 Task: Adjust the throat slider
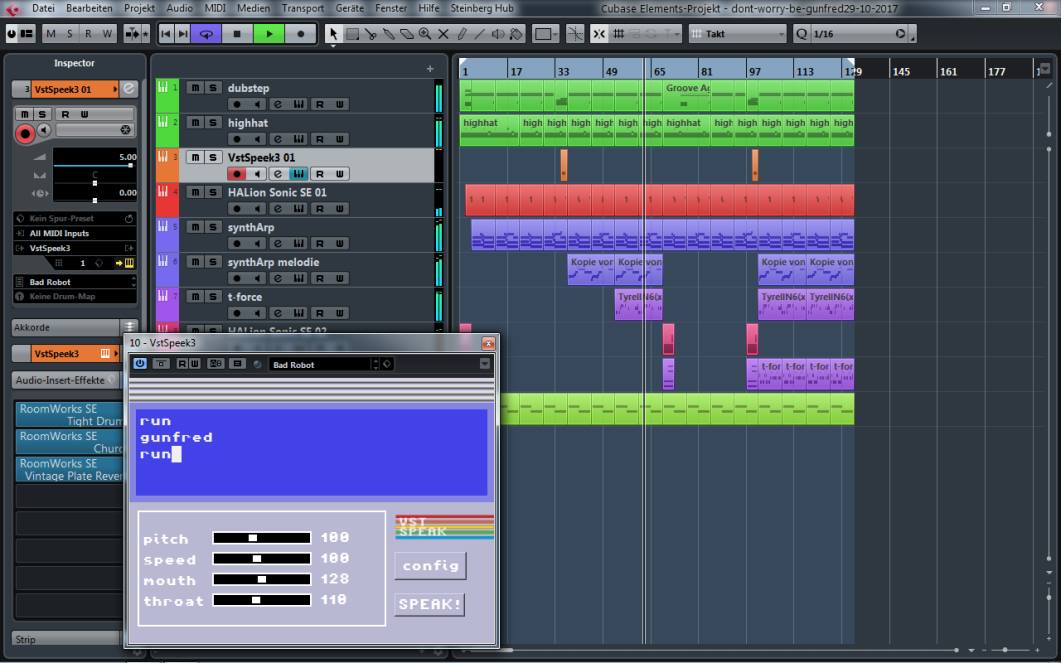click(262, 600)
